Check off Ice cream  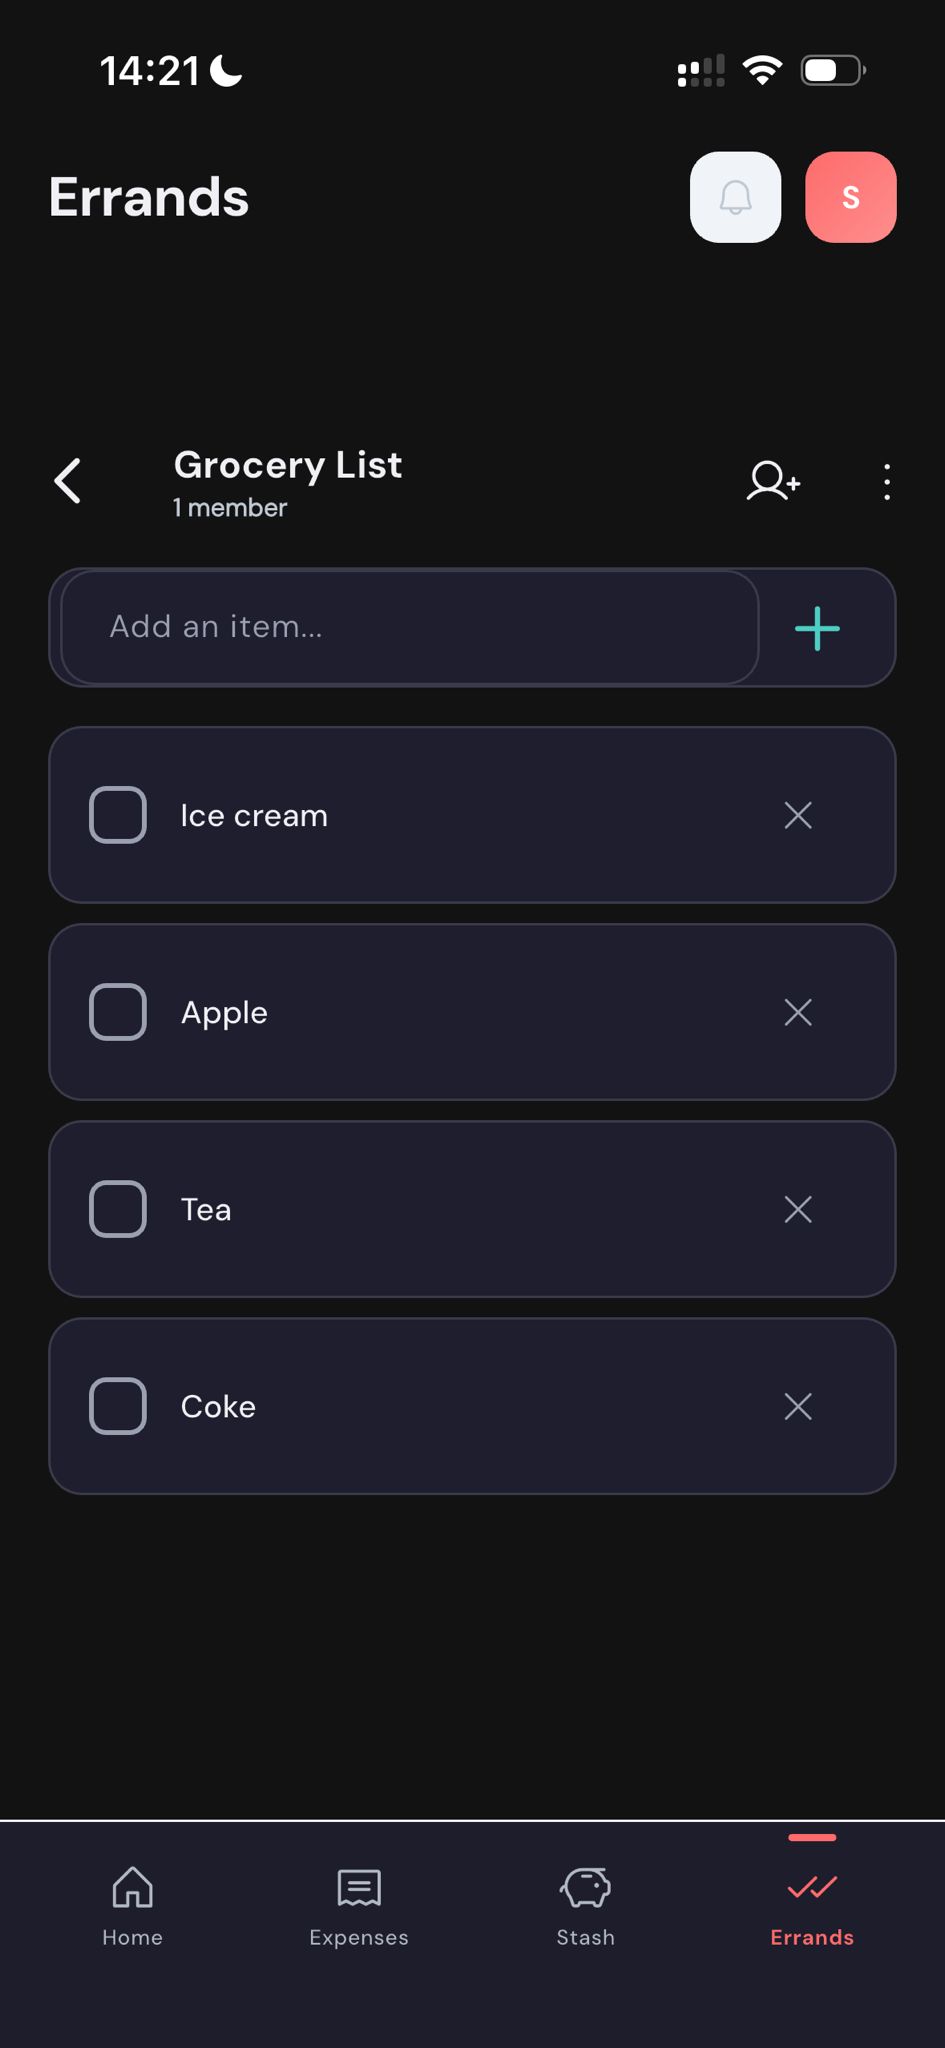[118, 815]
